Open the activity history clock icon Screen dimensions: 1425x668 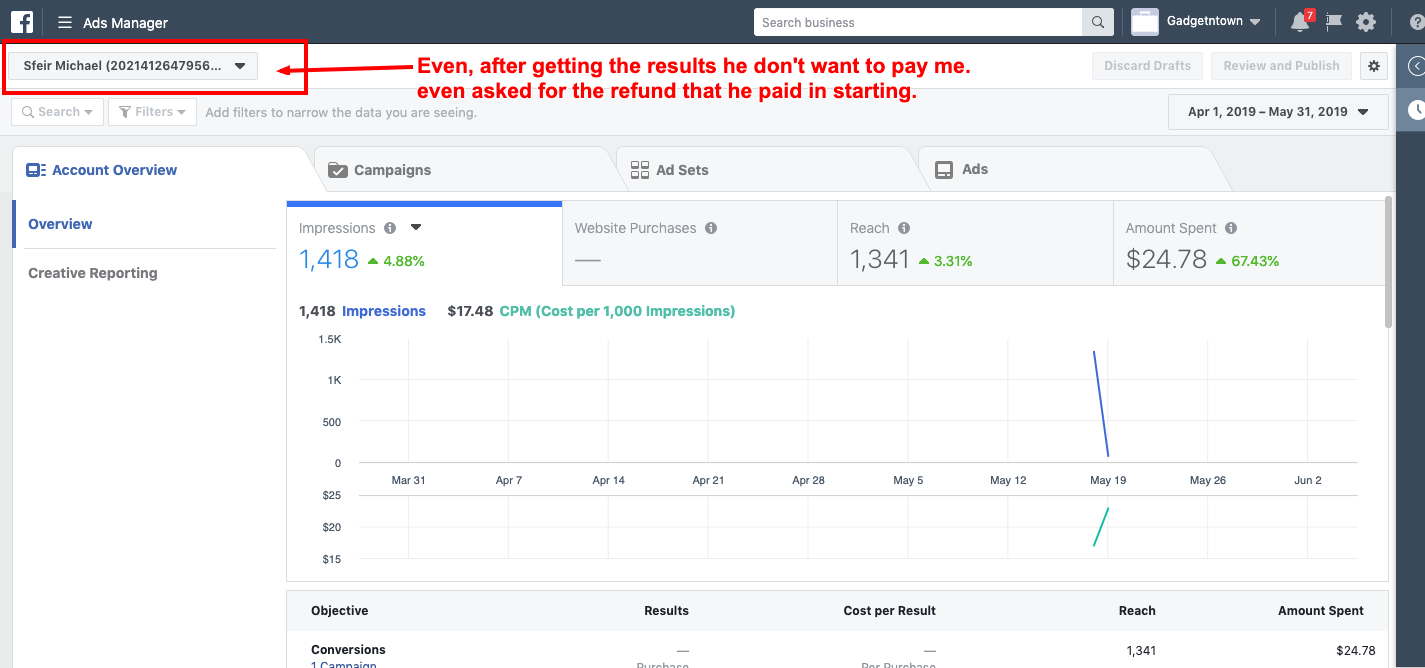pyautogui.click(x=1416, y=110)
